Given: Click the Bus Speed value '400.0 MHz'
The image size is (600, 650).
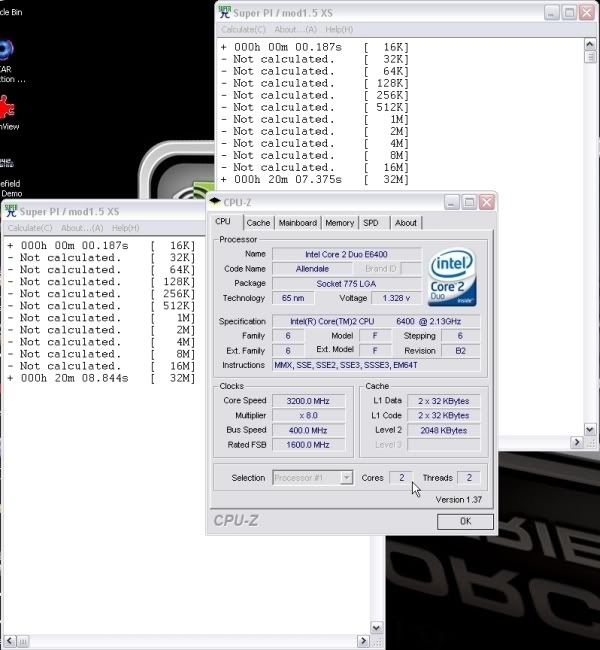Looking at the screenshot, I should [308, 430].
